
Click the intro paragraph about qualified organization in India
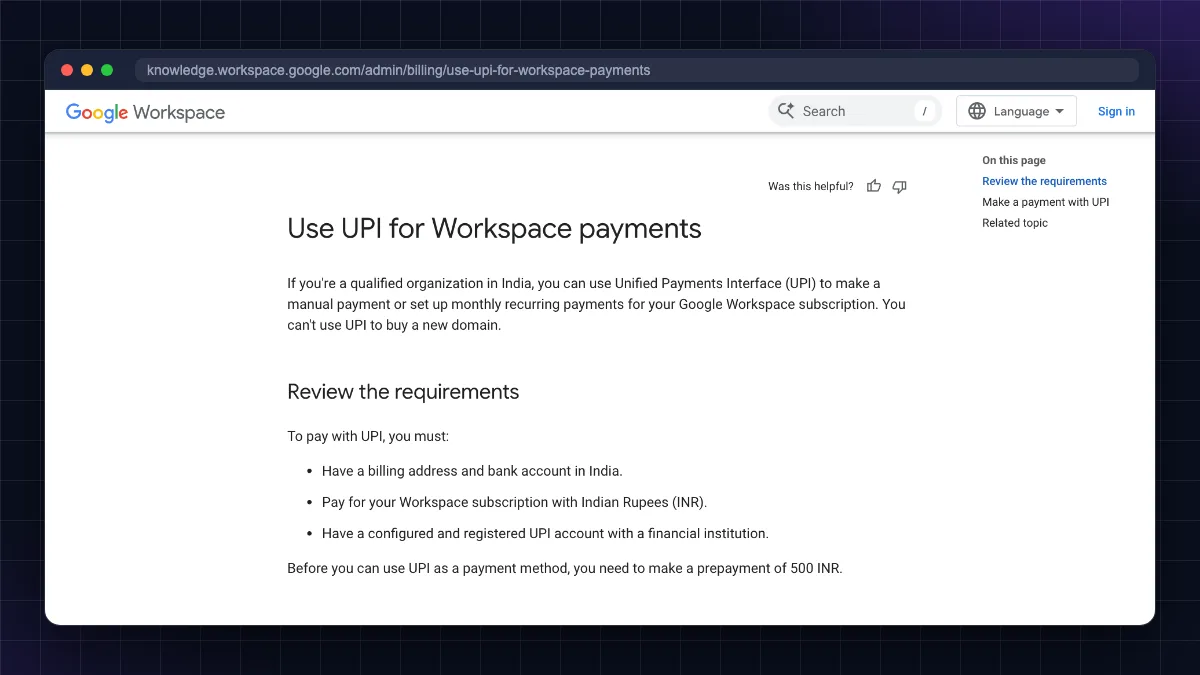[x=597, y=304]
